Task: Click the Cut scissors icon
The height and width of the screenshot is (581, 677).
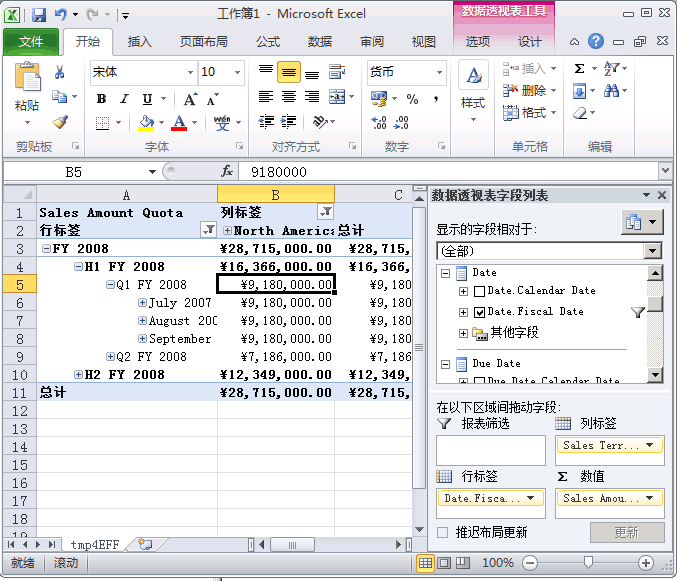Action: 60,72
